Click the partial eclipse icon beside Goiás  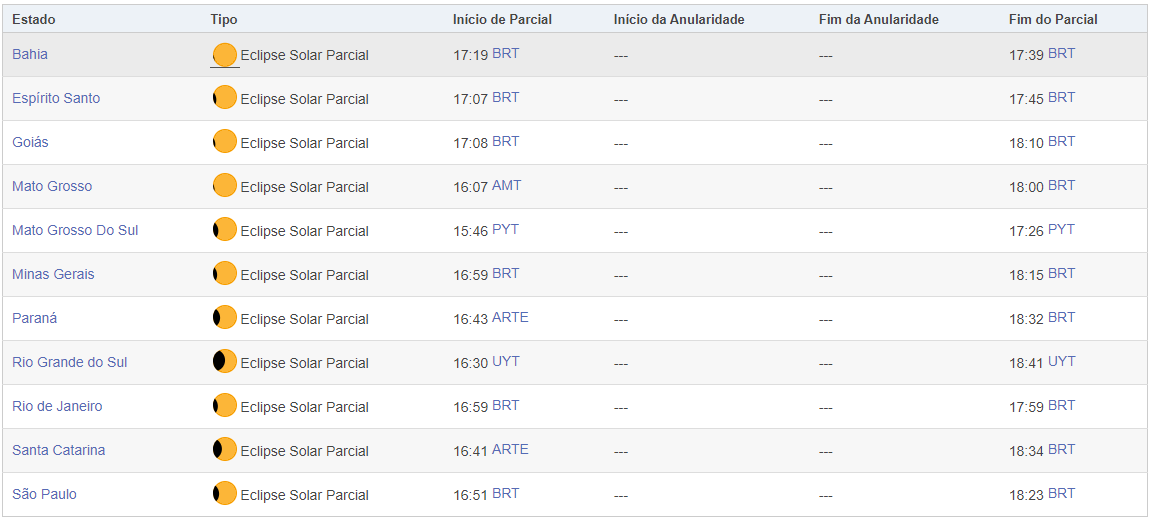pyautogui.click(x=225, y=142)
